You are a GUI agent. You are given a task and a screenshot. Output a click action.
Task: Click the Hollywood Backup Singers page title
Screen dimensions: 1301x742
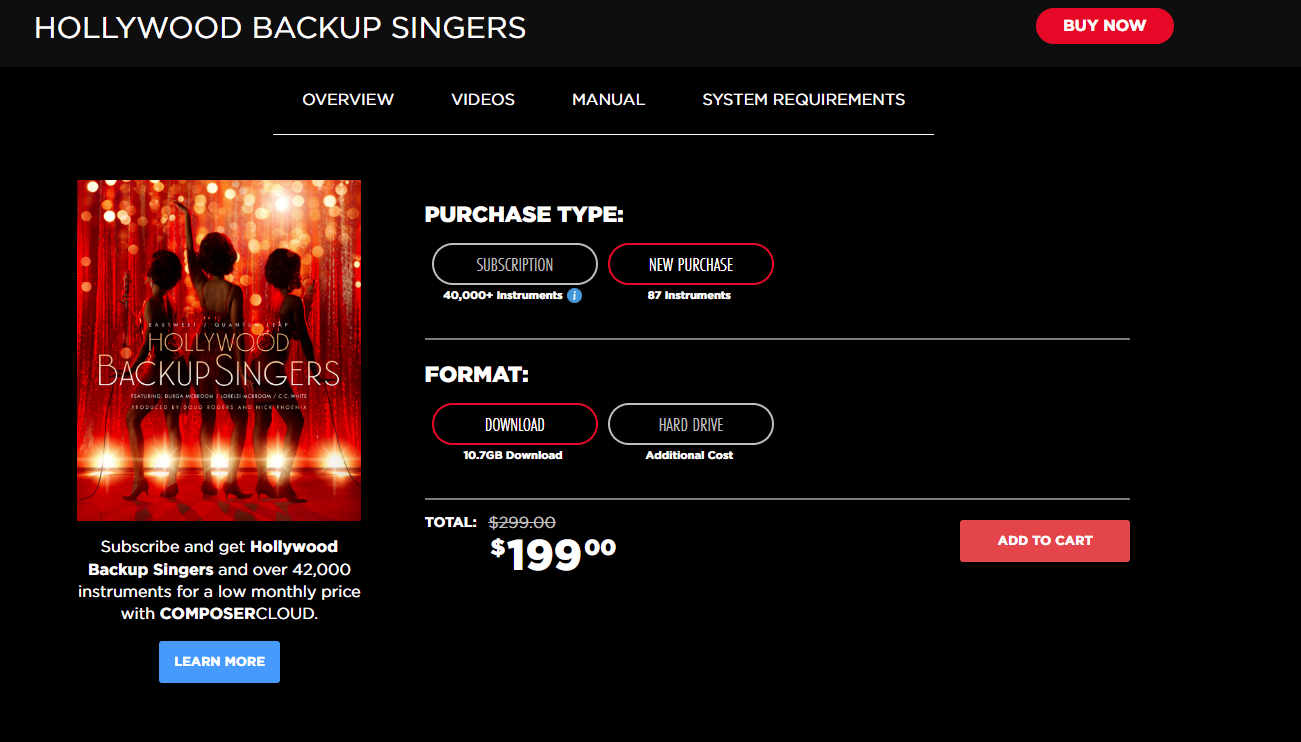pyautogui.click(x=280, y=27)
